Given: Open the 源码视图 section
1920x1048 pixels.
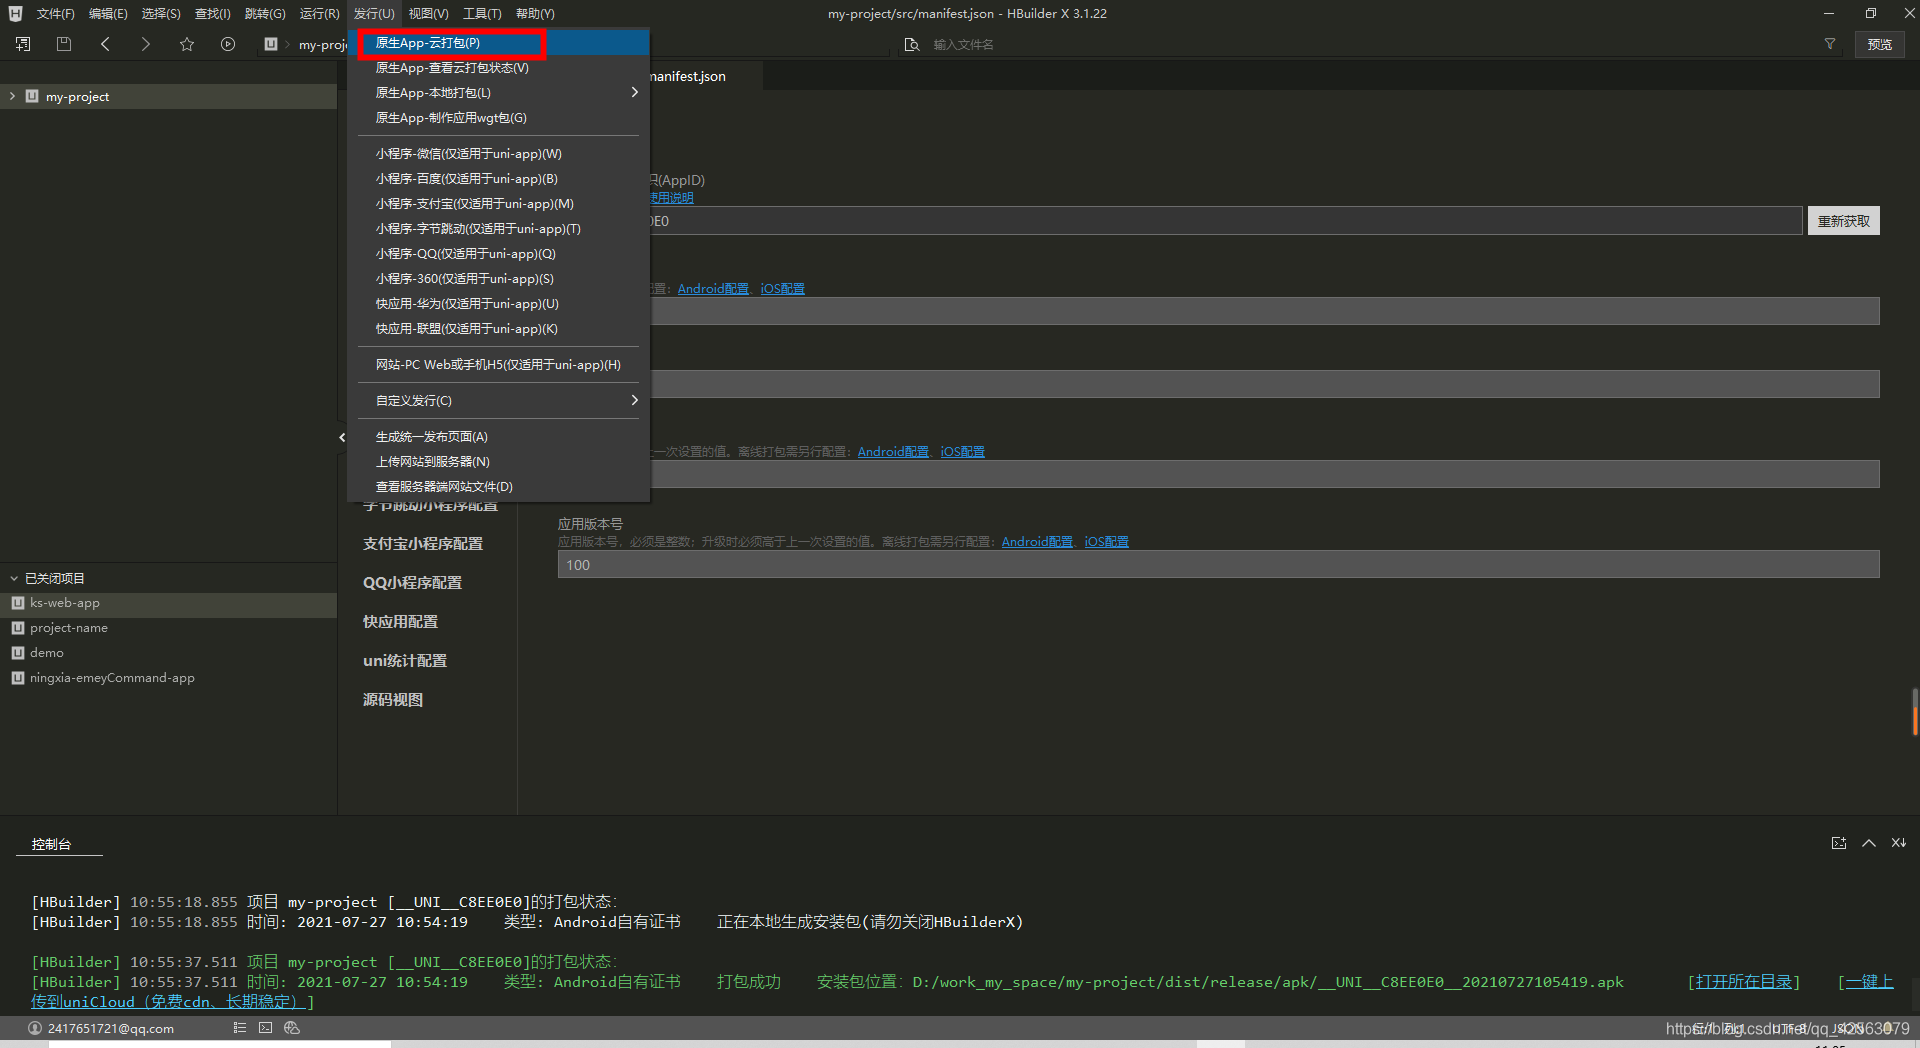Looking at the screenshot, I should 393,700.
